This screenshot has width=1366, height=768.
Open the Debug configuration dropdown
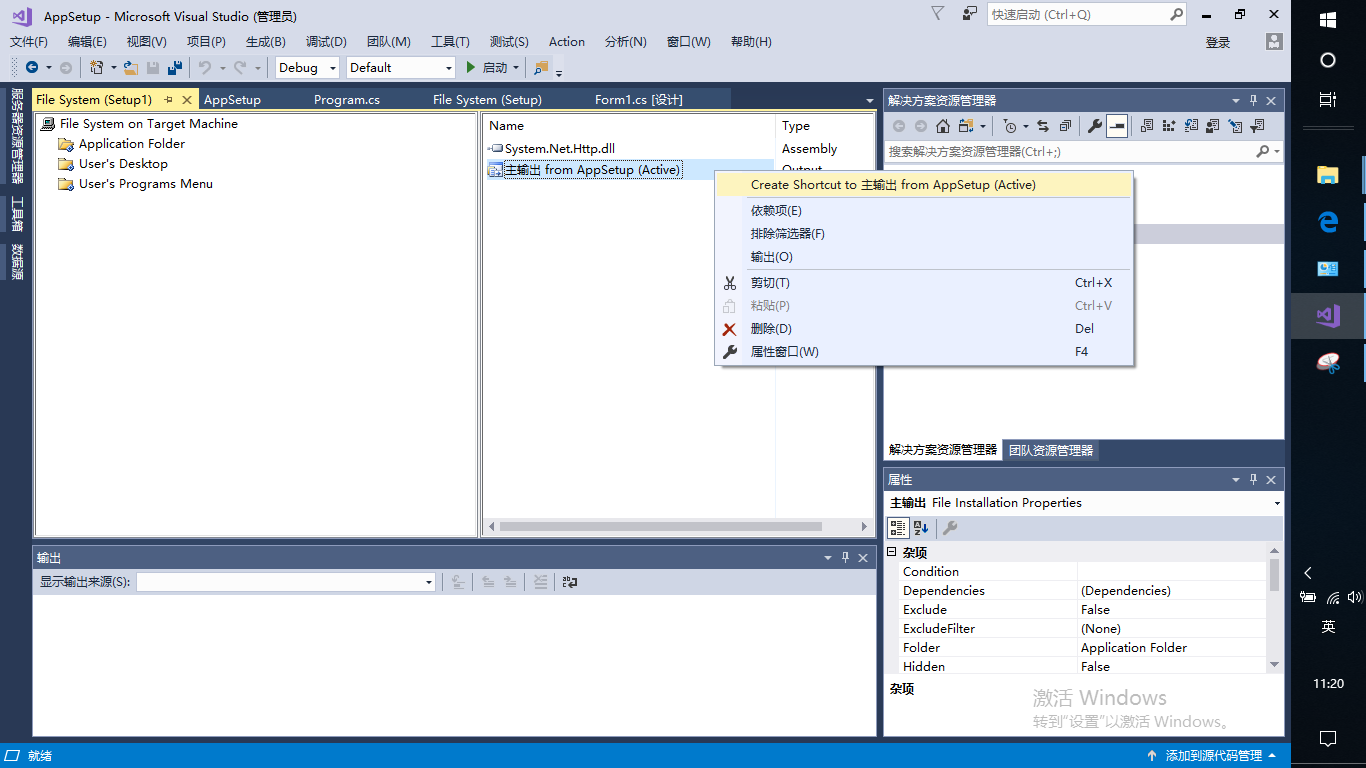click(334, 67)
